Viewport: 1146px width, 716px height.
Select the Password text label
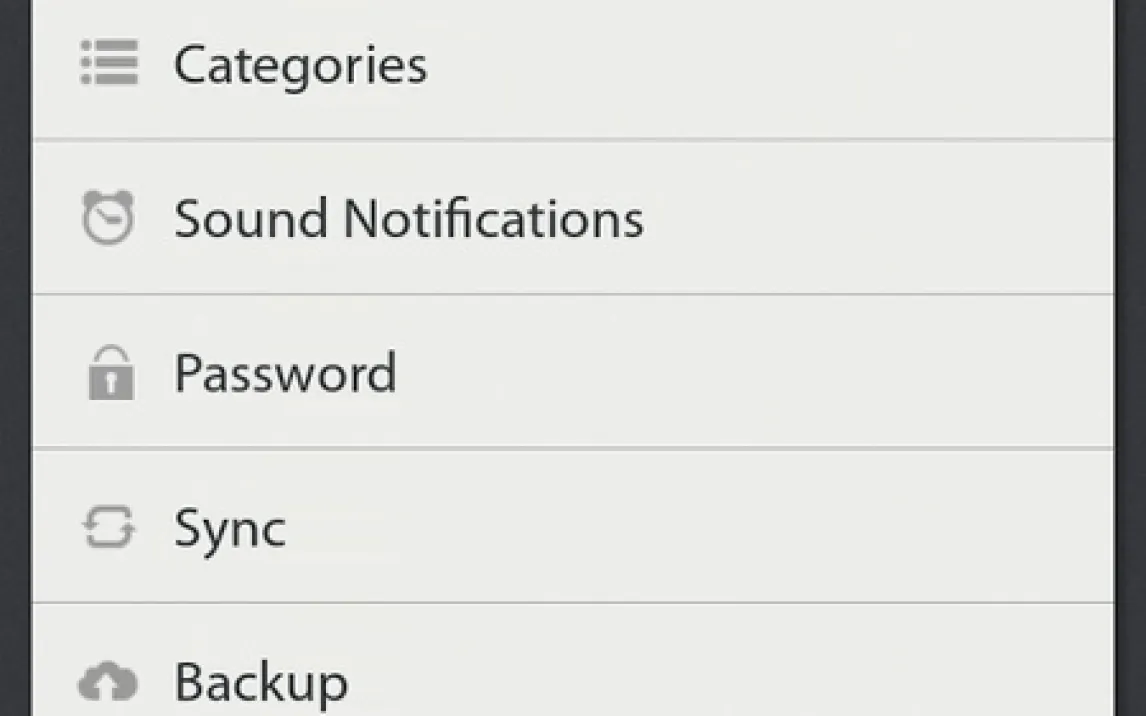pos(285,373)
